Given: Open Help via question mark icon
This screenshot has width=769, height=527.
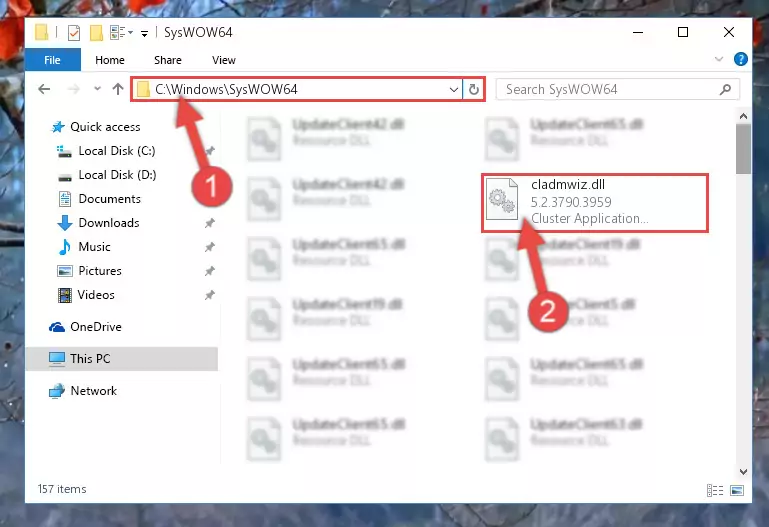Looking at the screenshot, I should coord(741,59).
